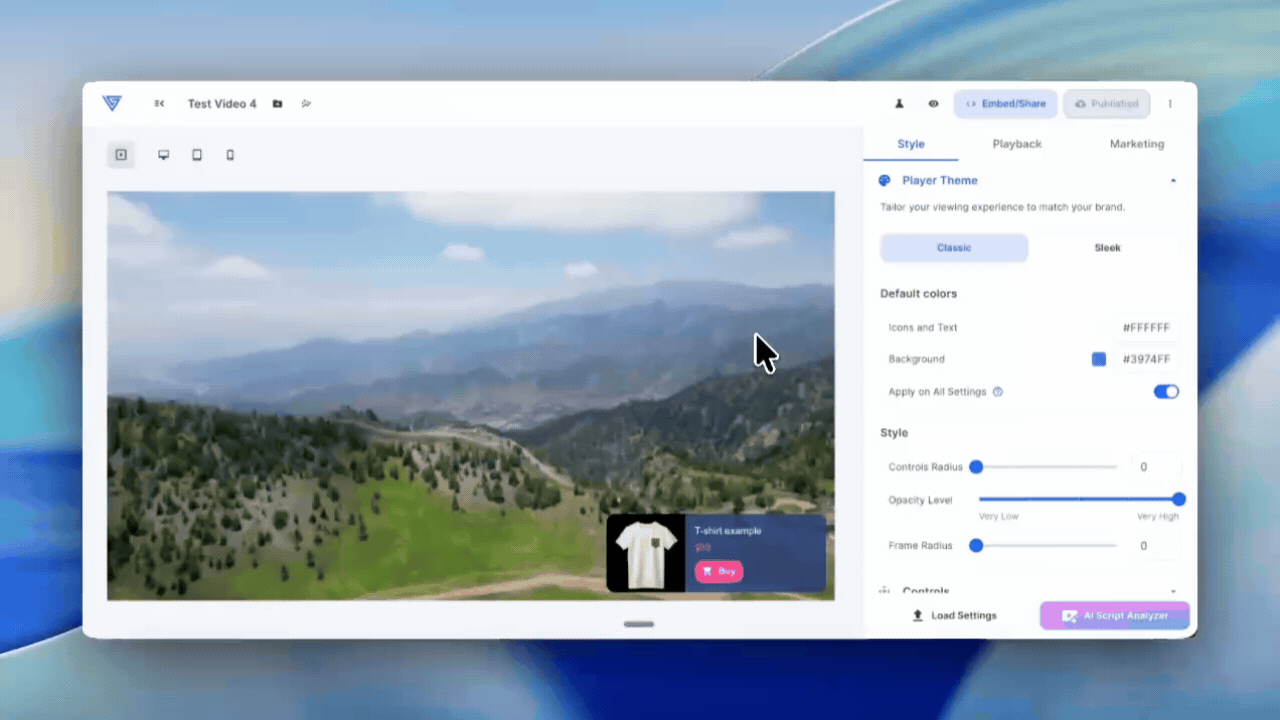Open the Style tab
1280x720 pixels.
point(911,144)
